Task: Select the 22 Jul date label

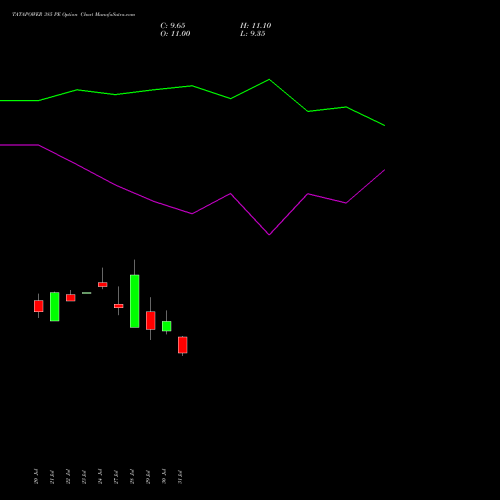Action: pyautogui.click(x=68, y=477)
